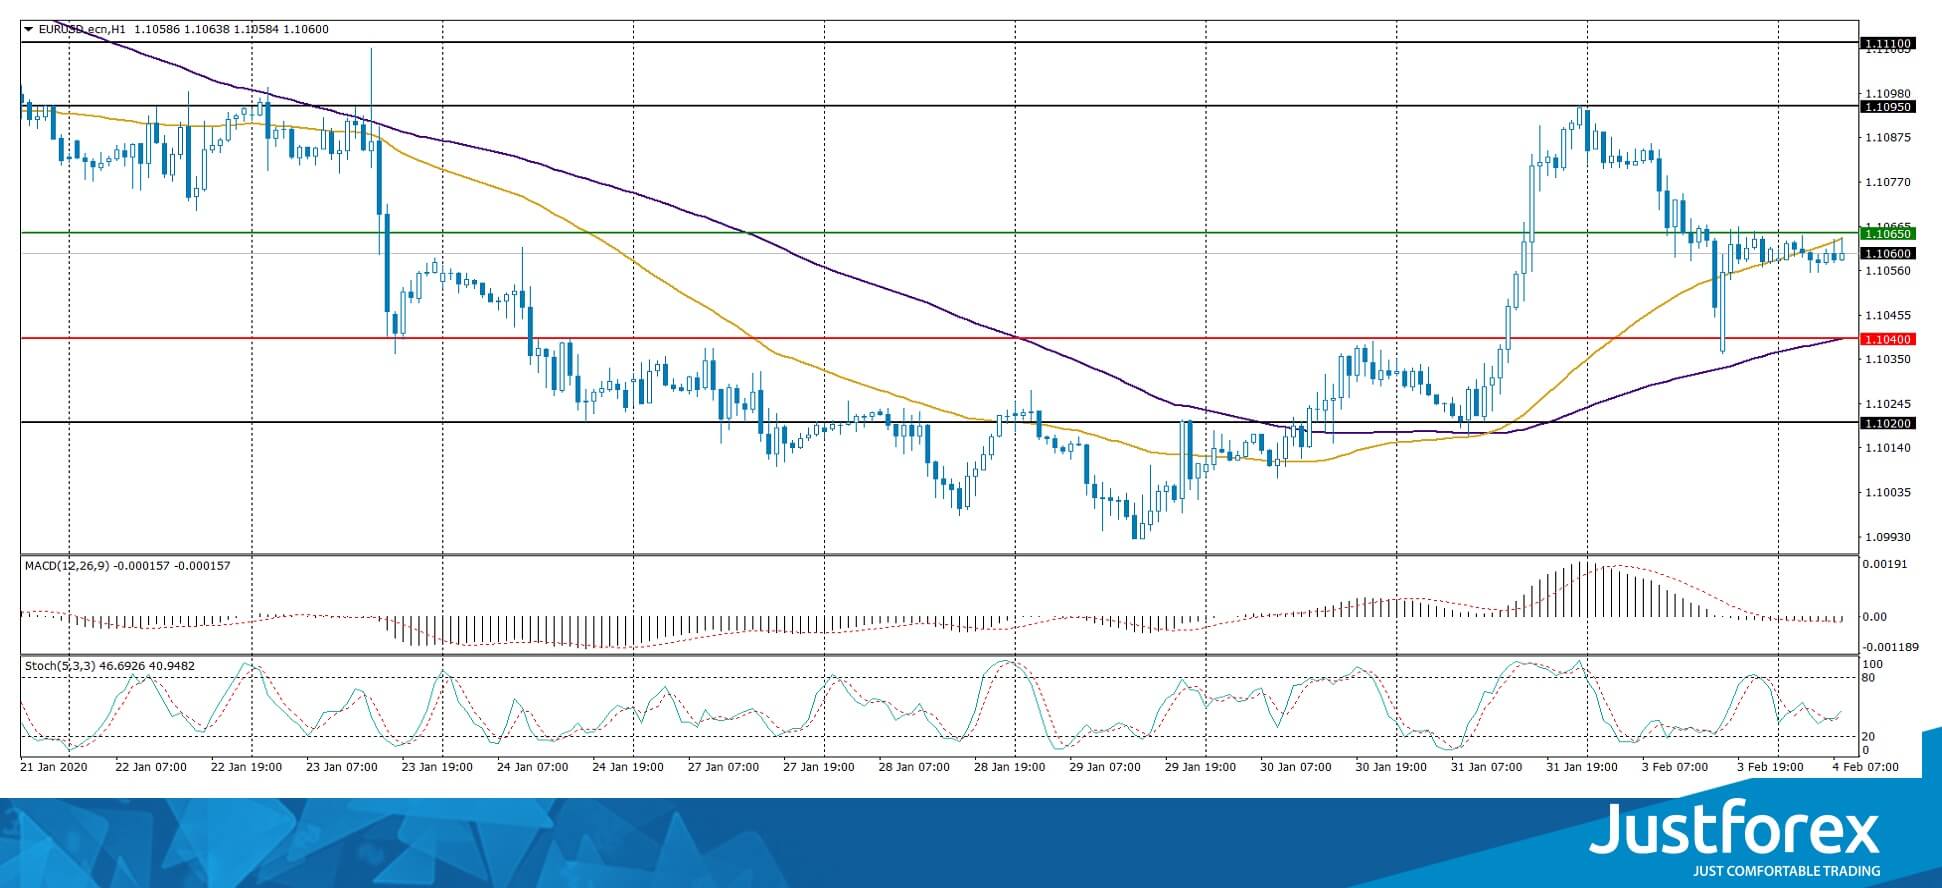The image size is (1942, 888).
Task: Click price scale value 1.10140
Action: [1888, 448]
